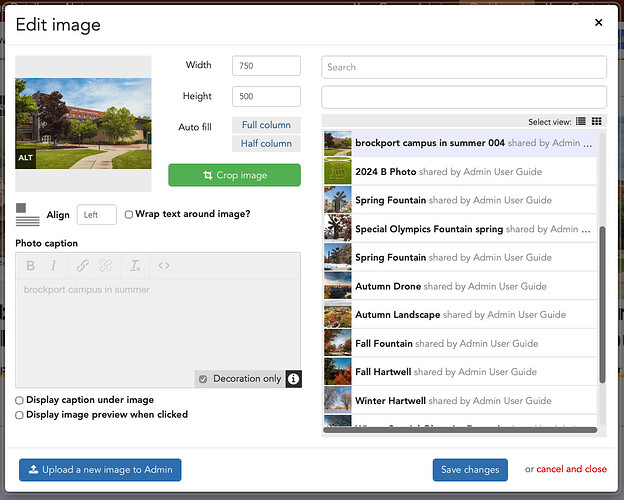Click the info icon beside Decoration only
The height and width of the screenshot is (500, 624).
point(293,379)
